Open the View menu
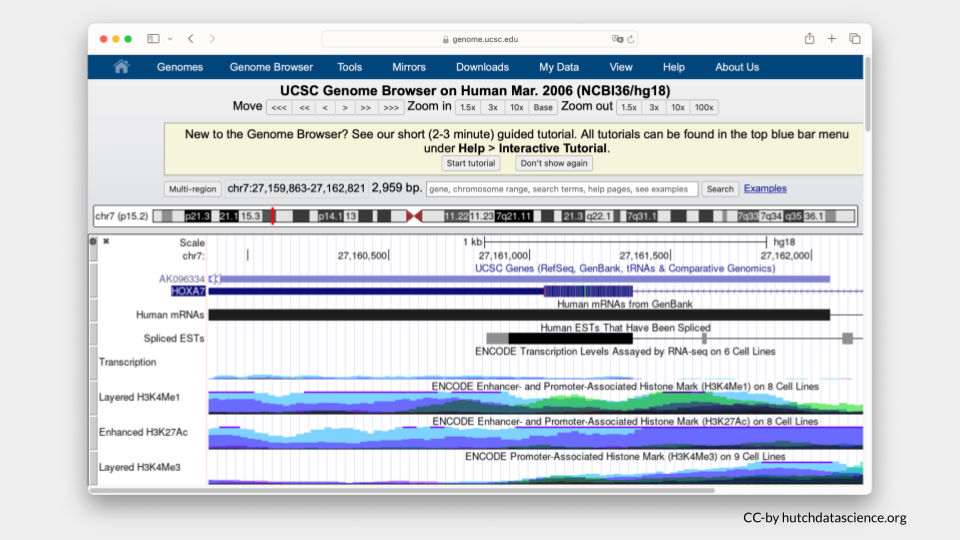 (x=621, y=67)
